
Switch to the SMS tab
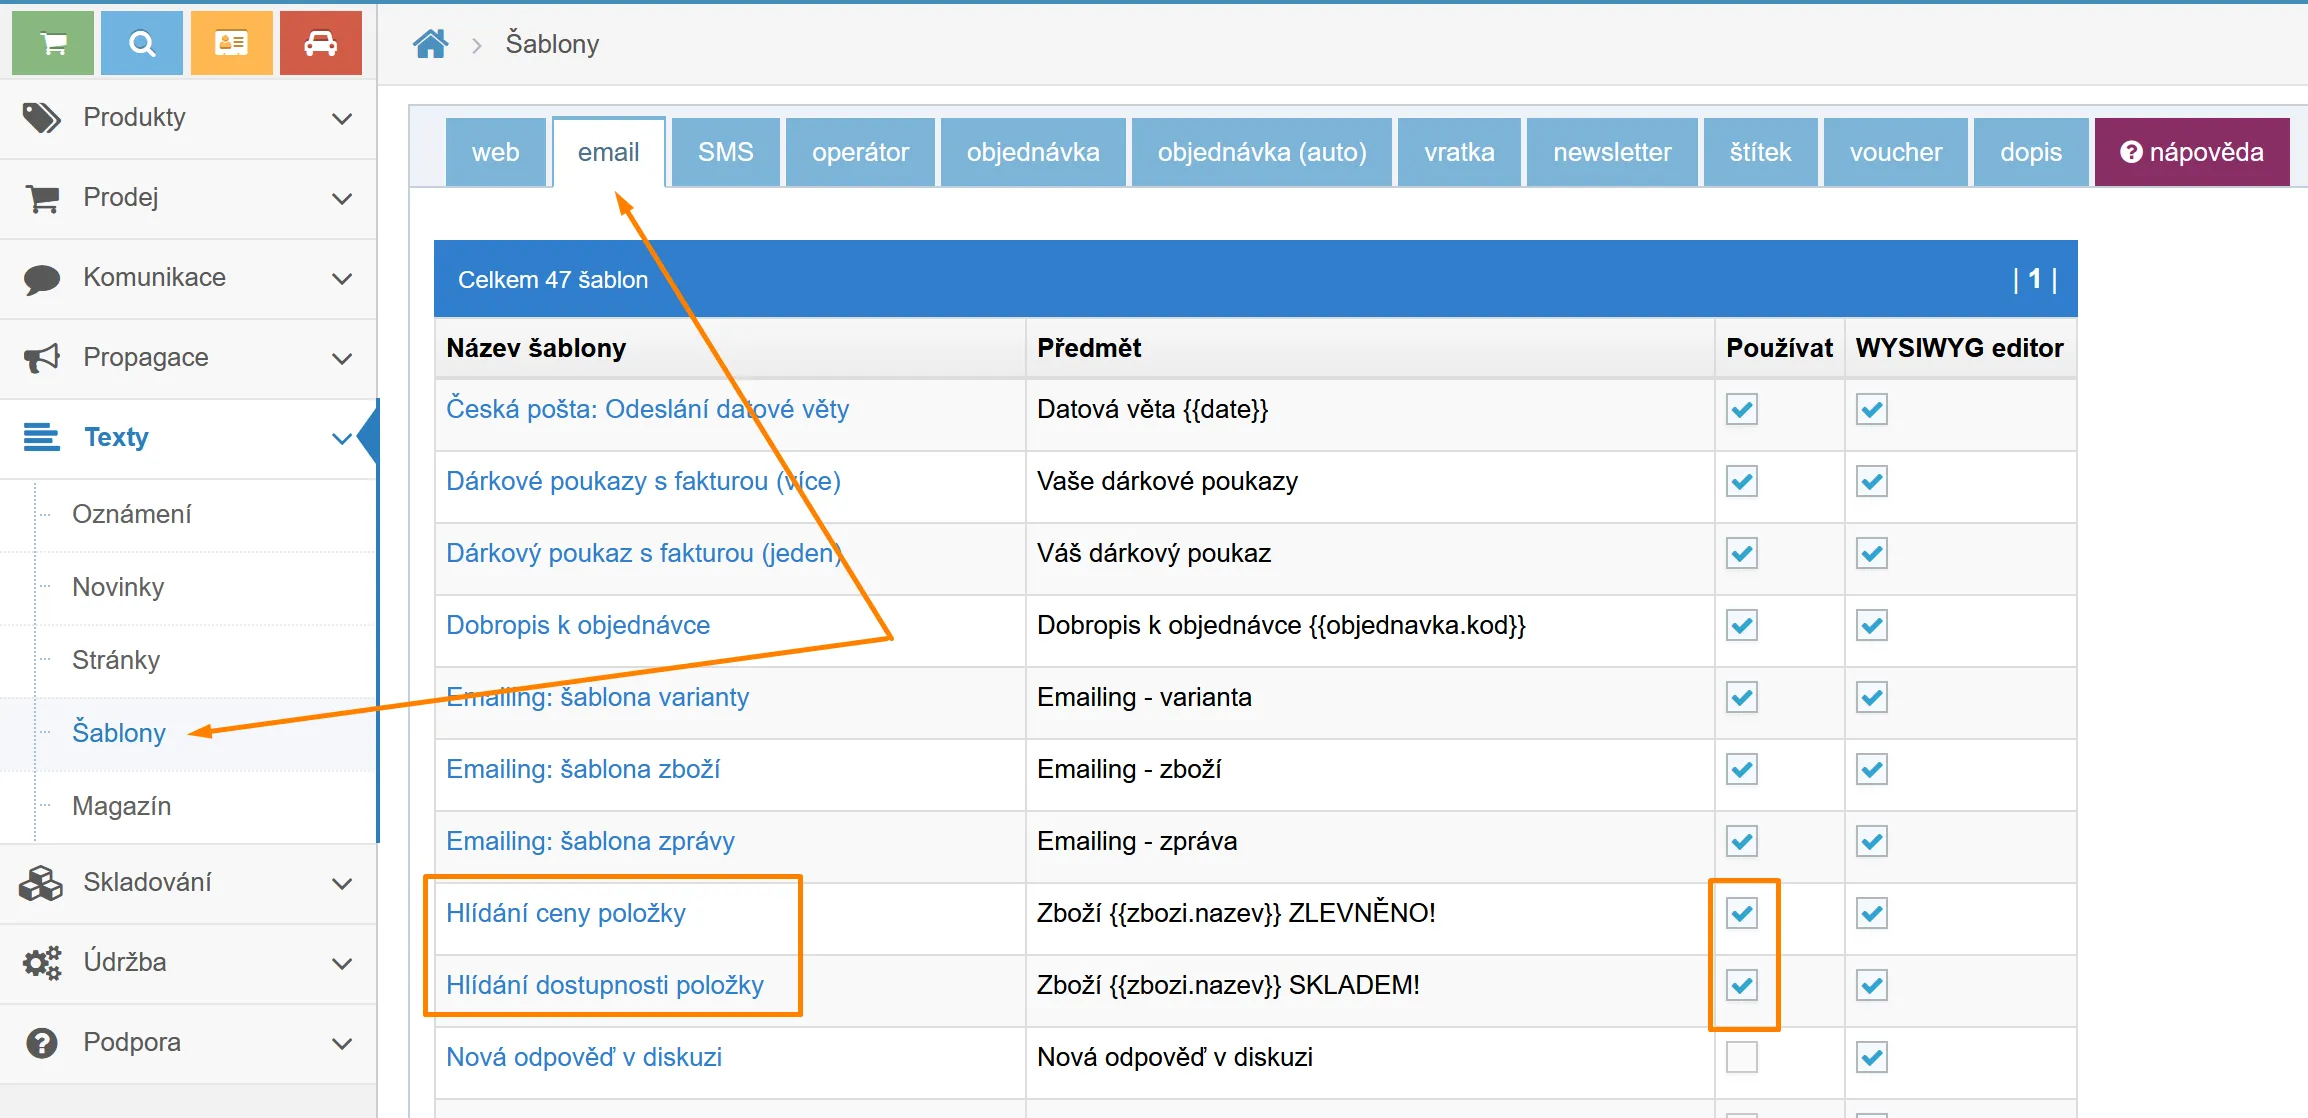click(x=725, y=152)
